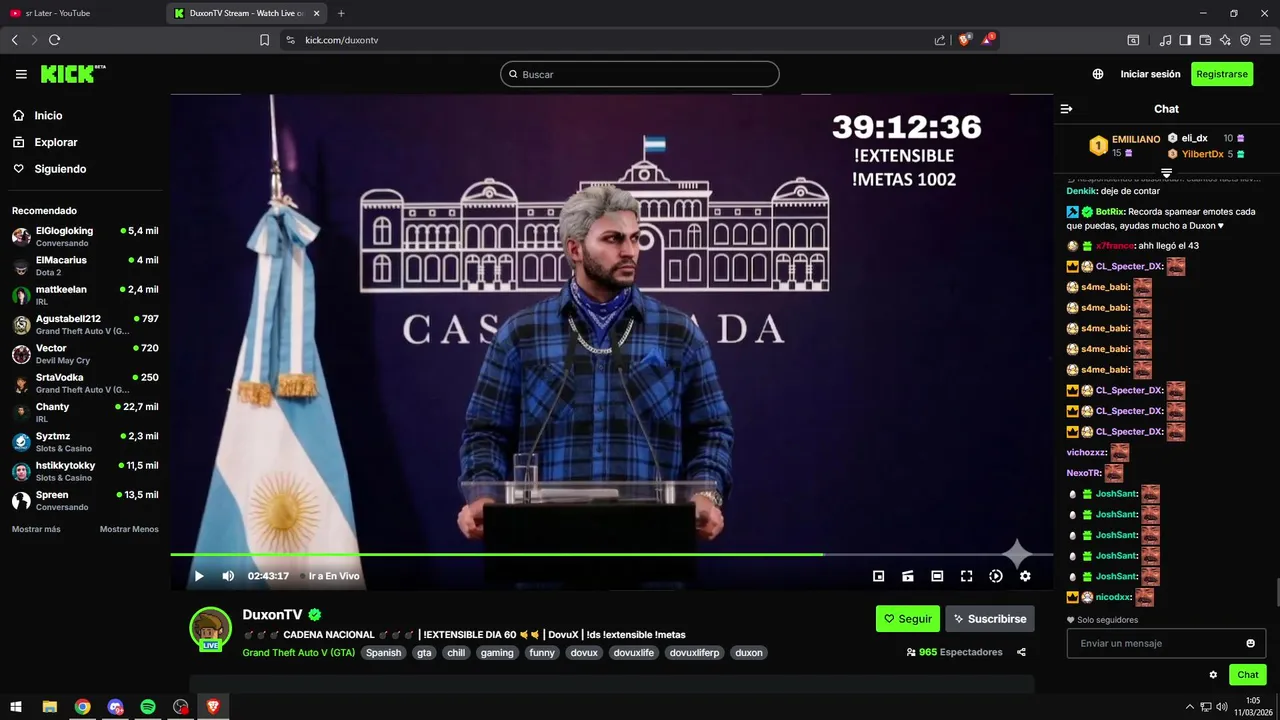Open Brave Shields icon

965,40
